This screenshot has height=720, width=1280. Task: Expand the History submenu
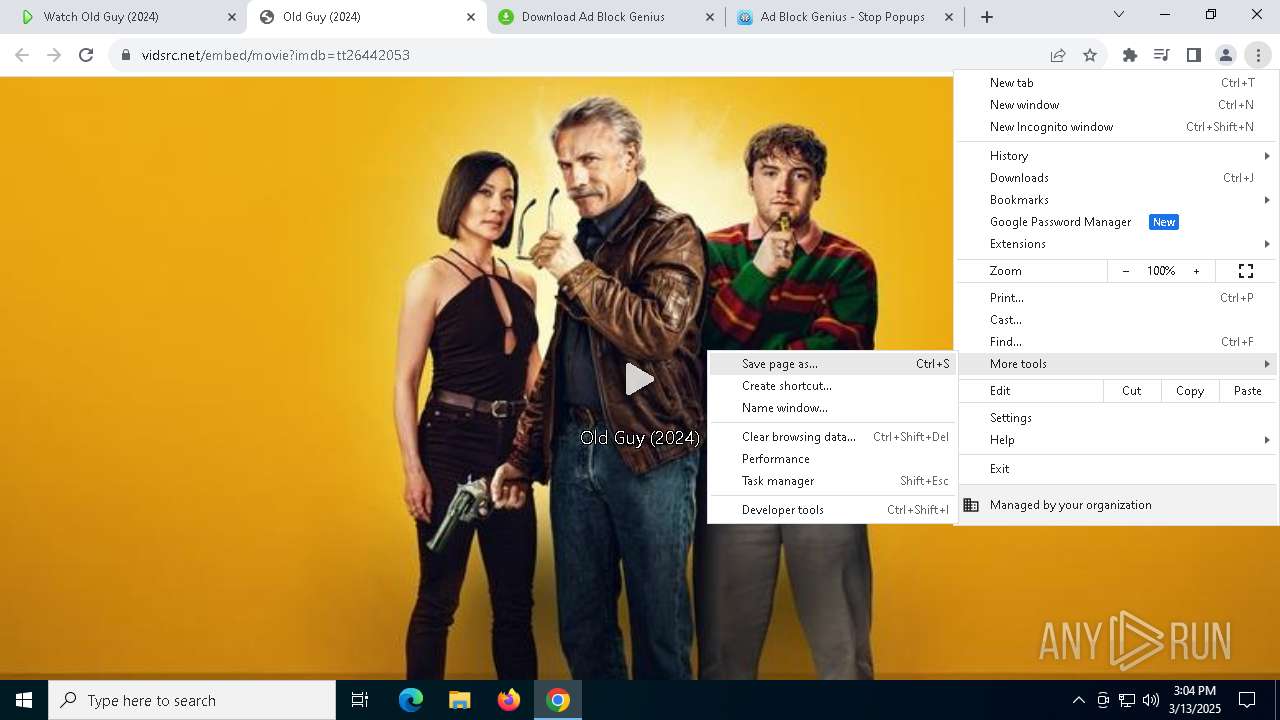(1118, 156)
